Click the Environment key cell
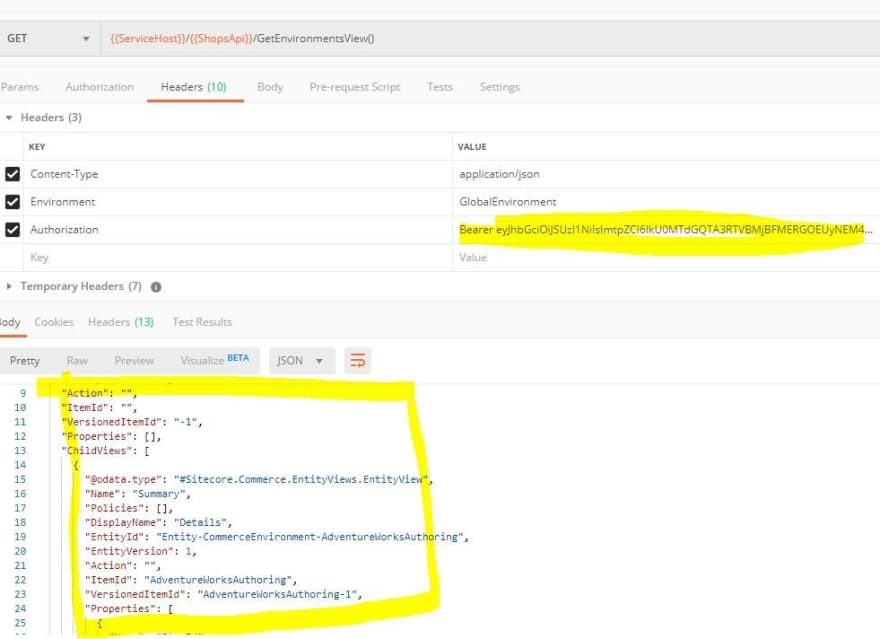Image resolution: width=880 pixels, height=639 pixels. (238, 201)
